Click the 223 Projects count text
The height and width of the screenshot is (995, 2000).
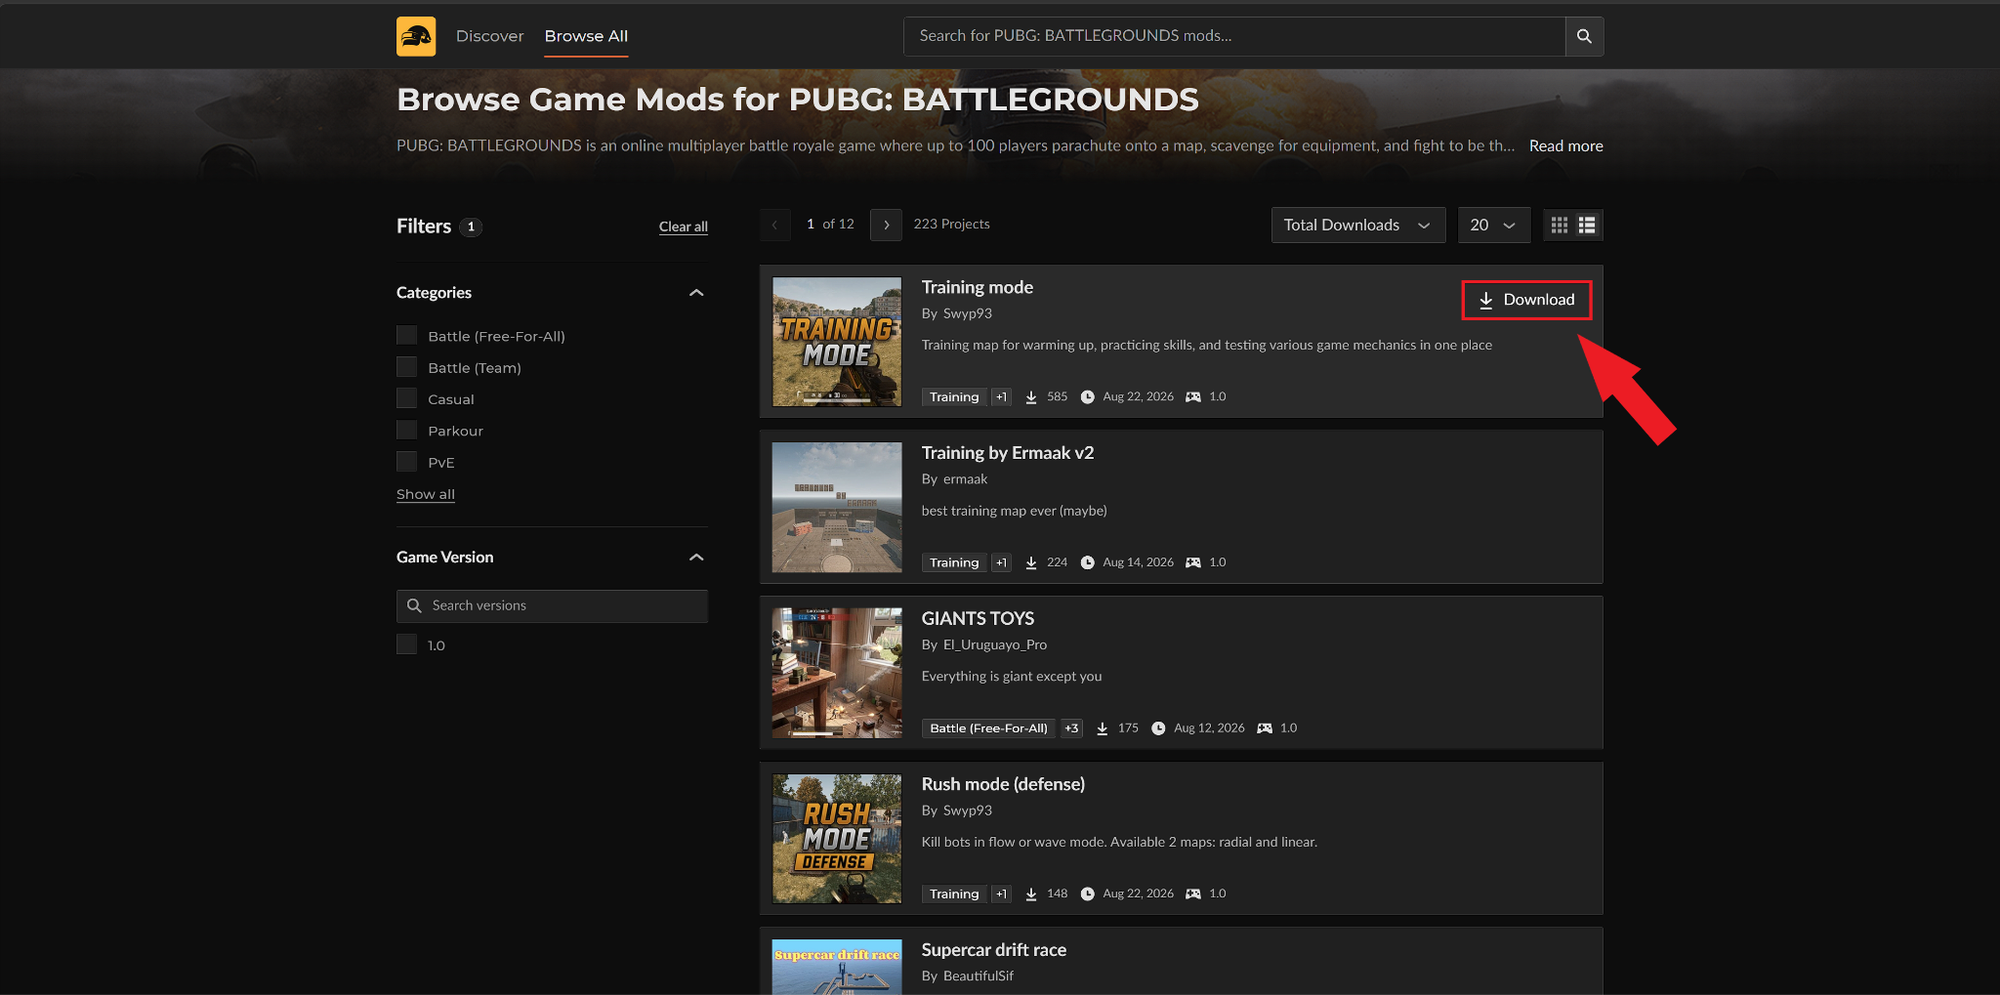tap(951, 224)
